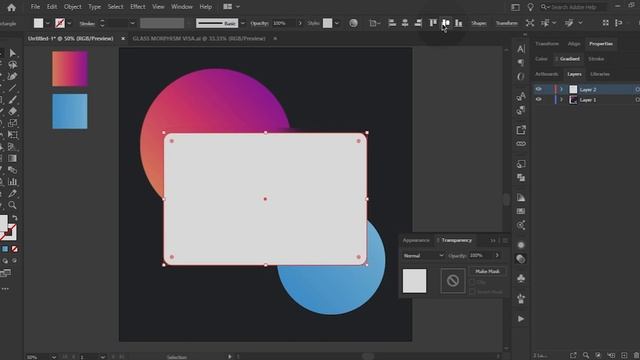Toggle visibility of Layer 1
This screenshot has width=640, height=360.
[x=538, y=100]
